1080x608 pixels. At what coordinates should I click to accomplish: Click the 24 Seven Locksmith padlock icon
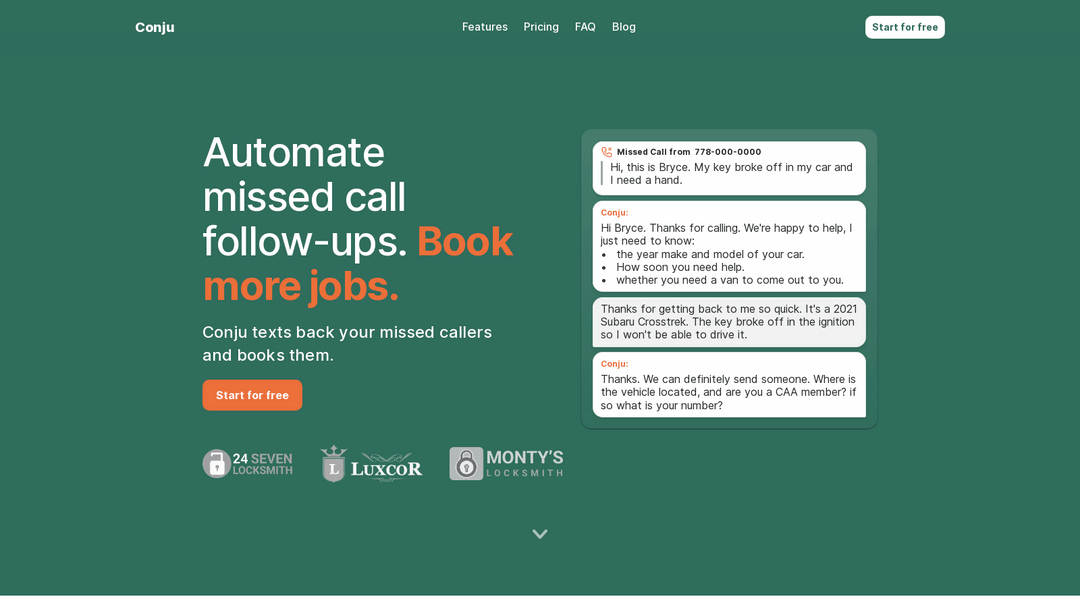tap(216, 464)
